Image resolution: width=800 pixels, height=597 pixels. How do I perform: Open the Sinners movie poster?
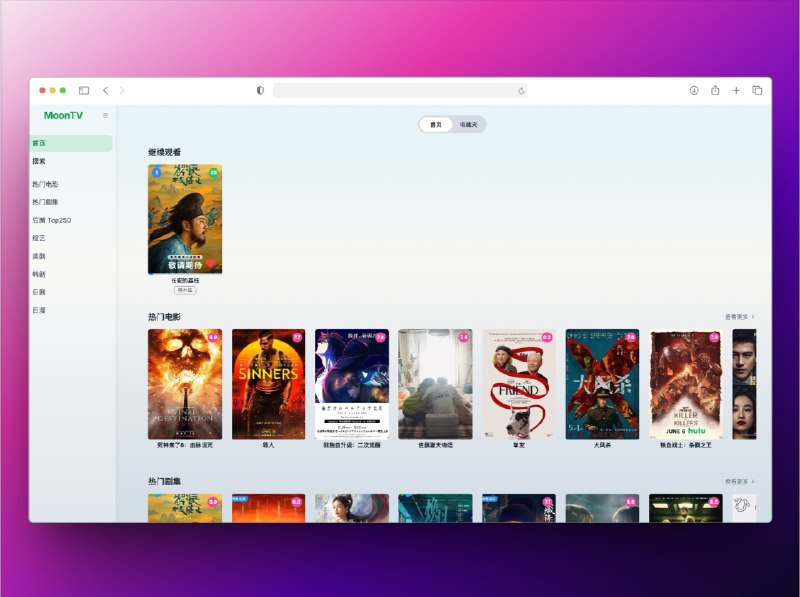(268, 384)
